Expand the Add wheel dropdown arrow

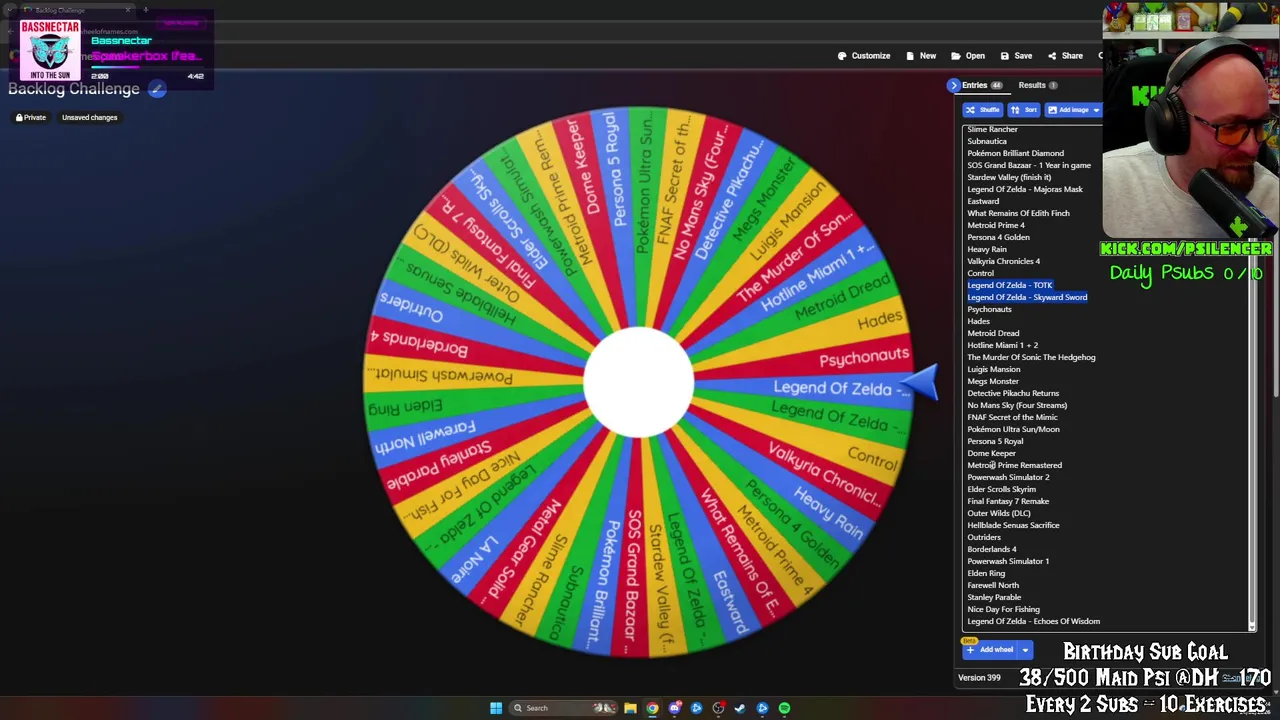pyautogui.click(x=1025, y=650)
